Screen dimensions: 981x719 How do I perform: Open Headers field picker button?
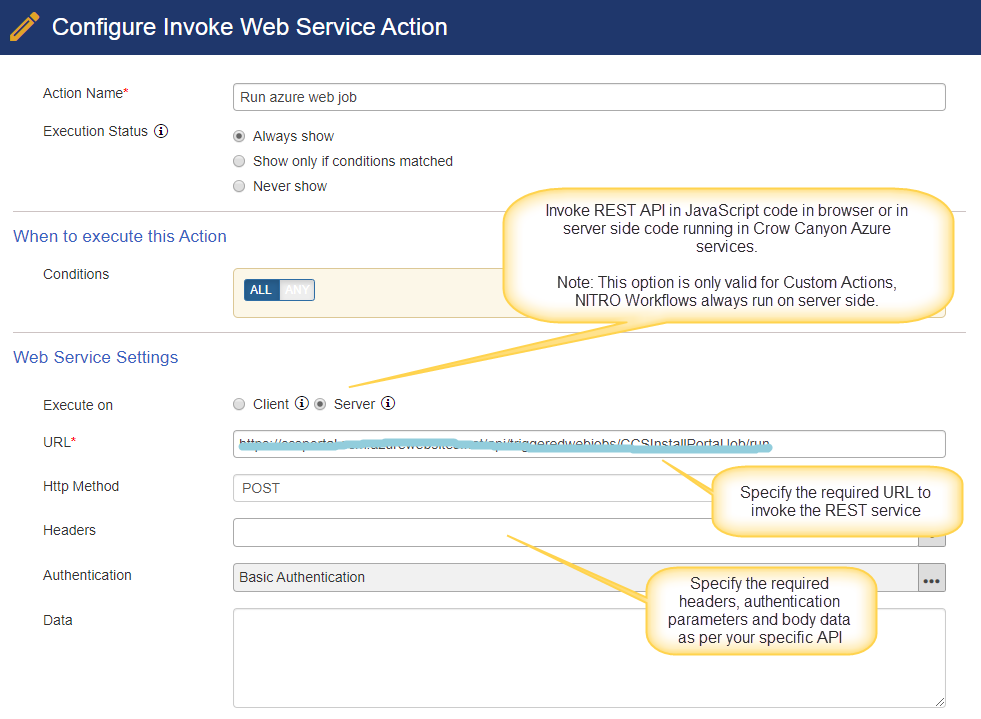tap(932, 541)
